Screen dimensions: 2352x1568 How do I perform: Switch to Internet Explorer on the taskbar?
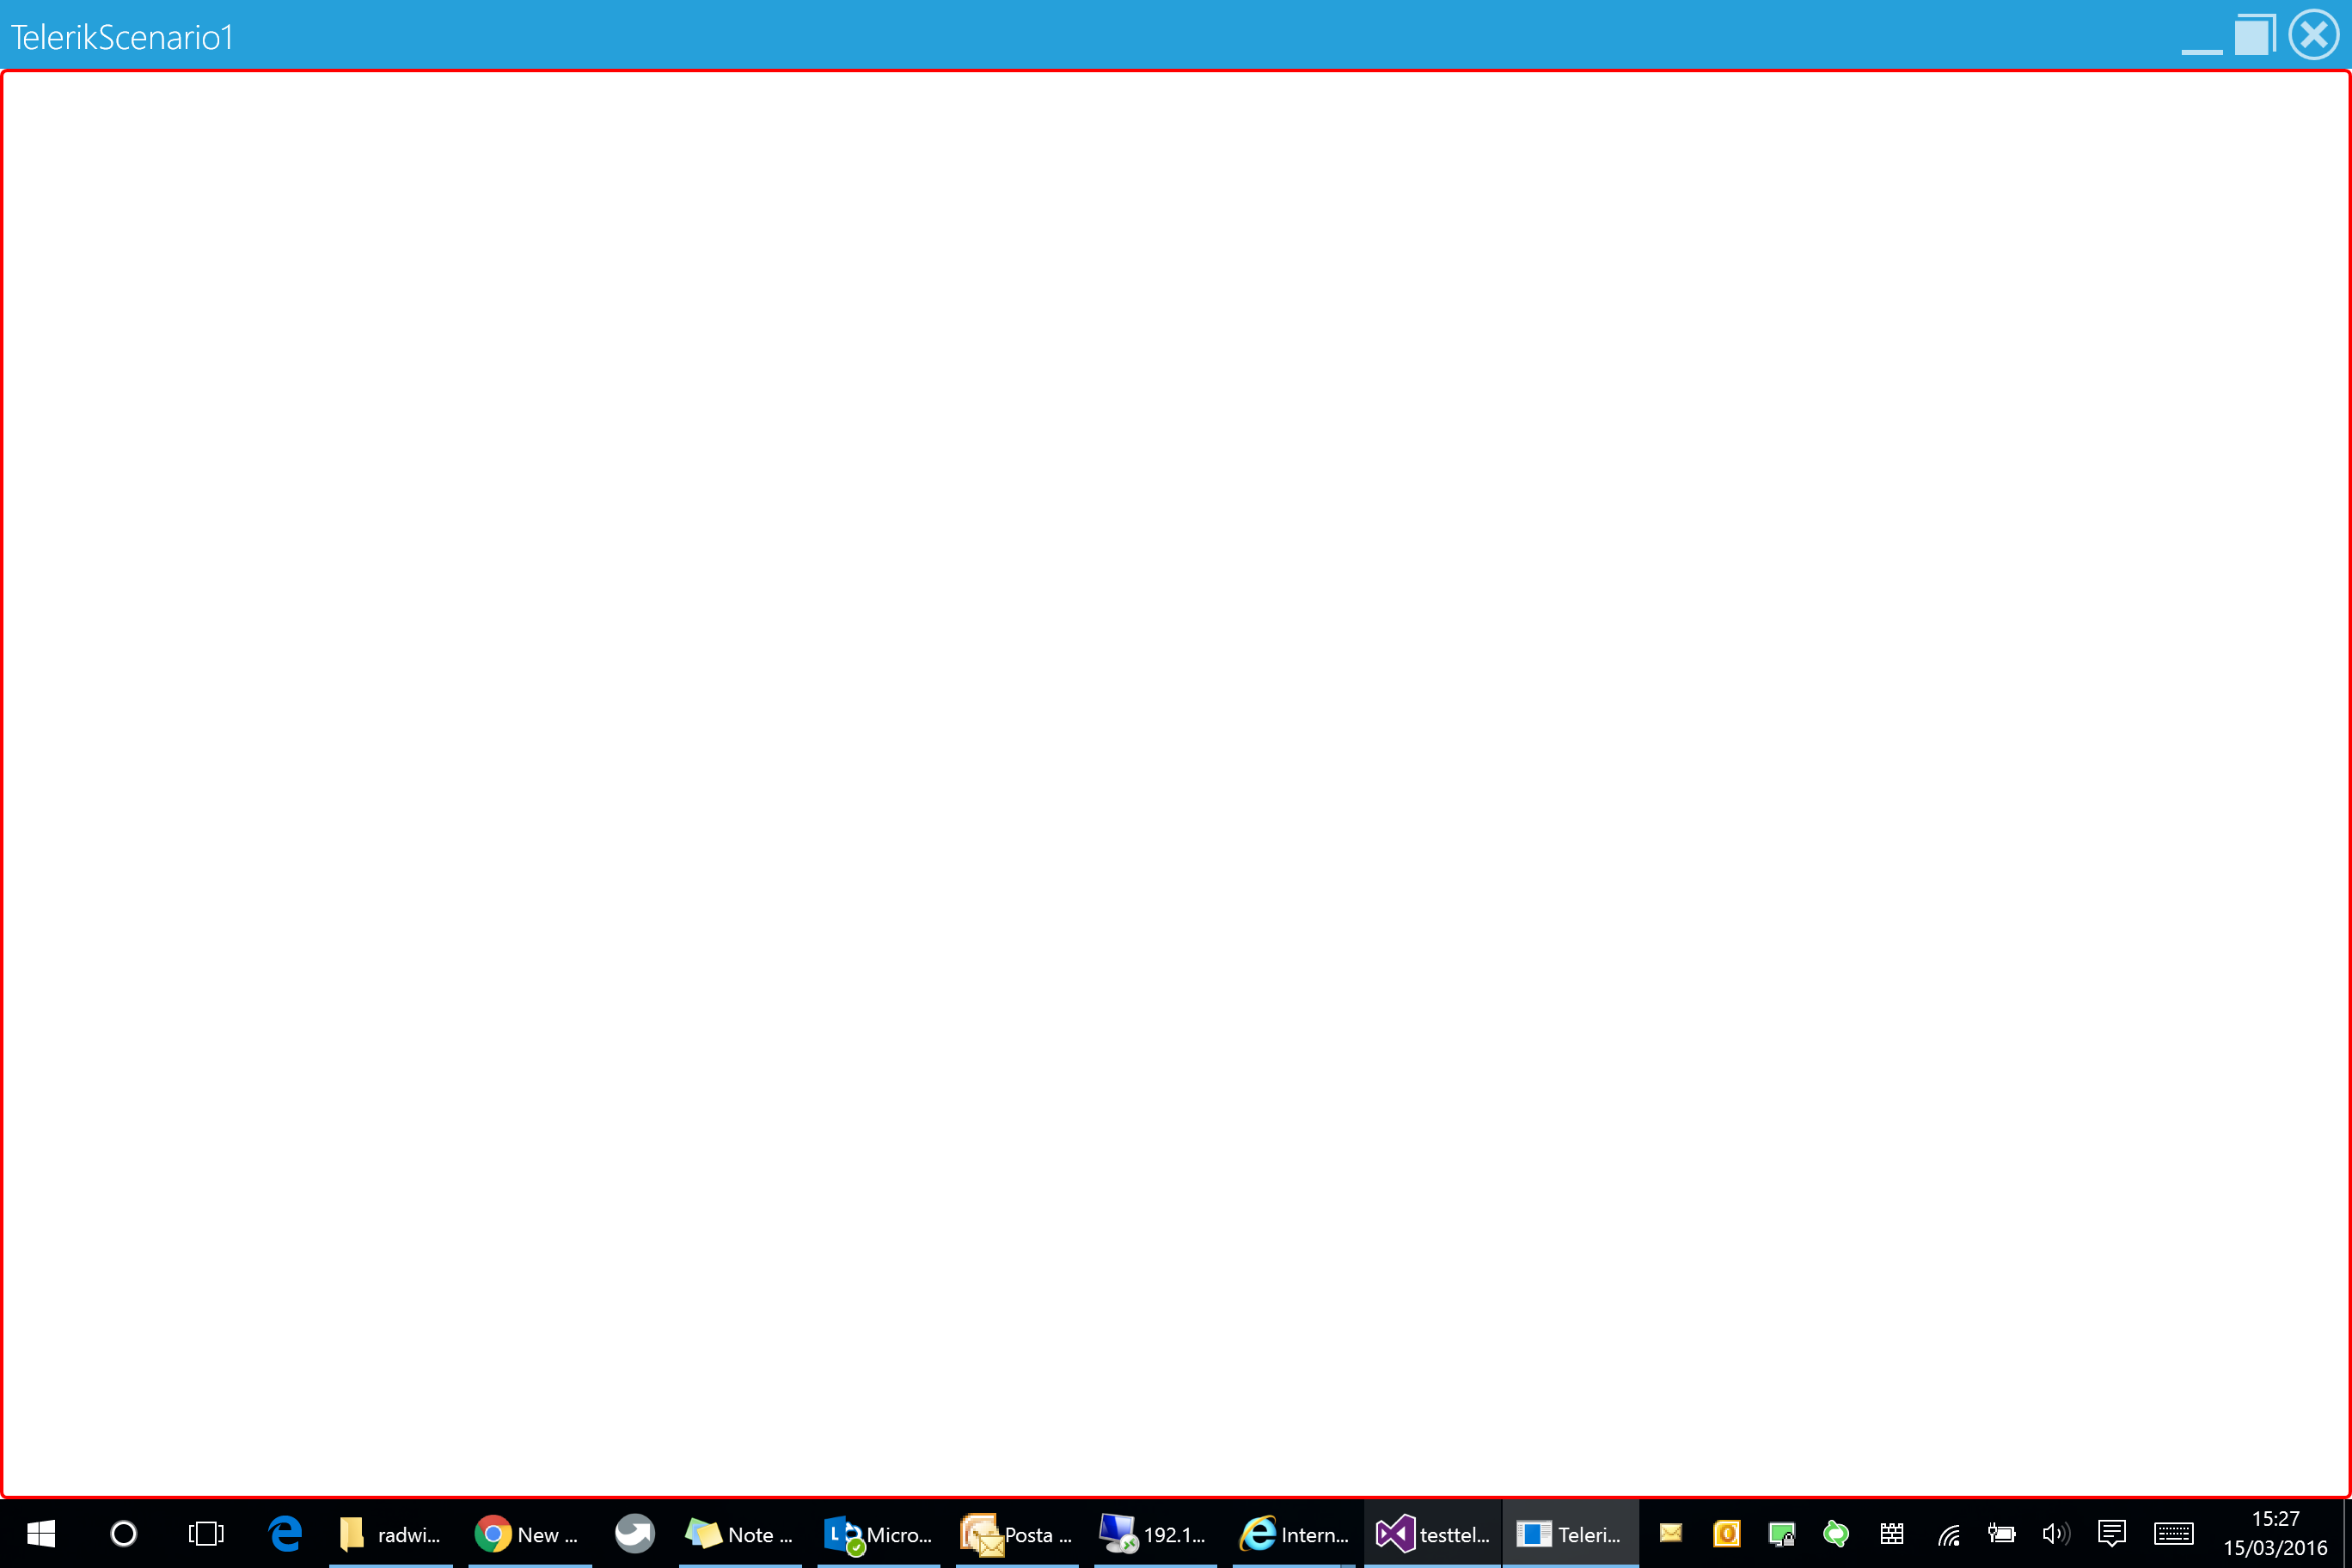click(1294, 1534)
